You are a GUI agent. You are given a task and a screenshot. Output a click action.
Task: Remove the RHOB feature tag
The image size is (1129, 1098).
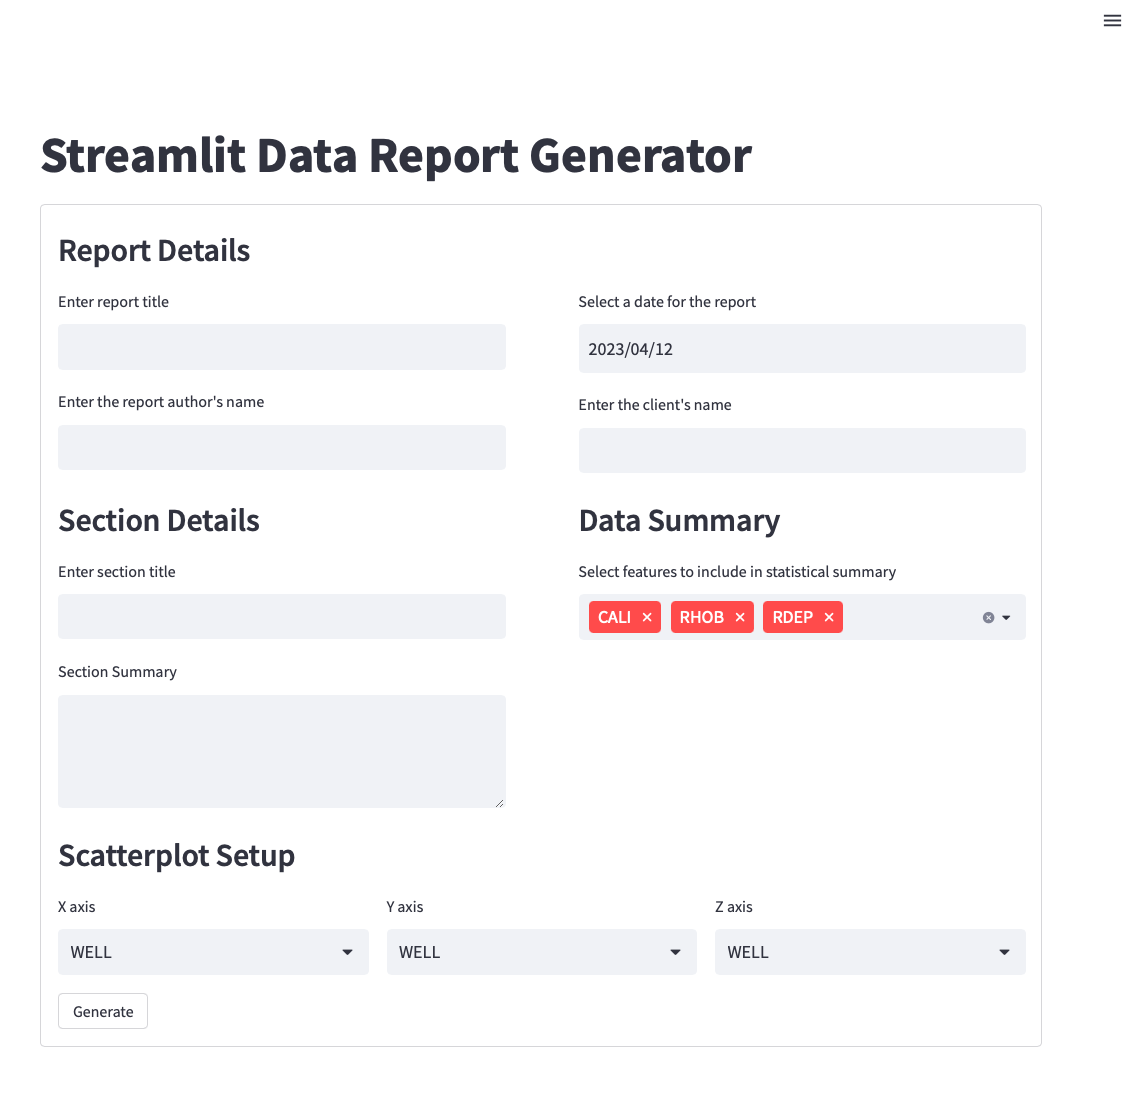coord(740,618)
